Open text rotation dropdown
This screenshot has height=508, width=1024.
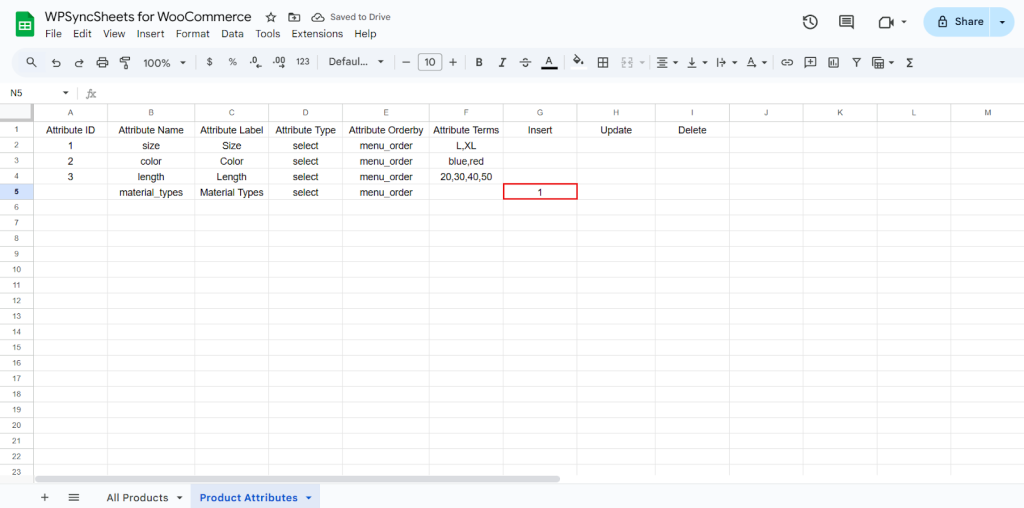pyautogui.click(x=756, y=63)
